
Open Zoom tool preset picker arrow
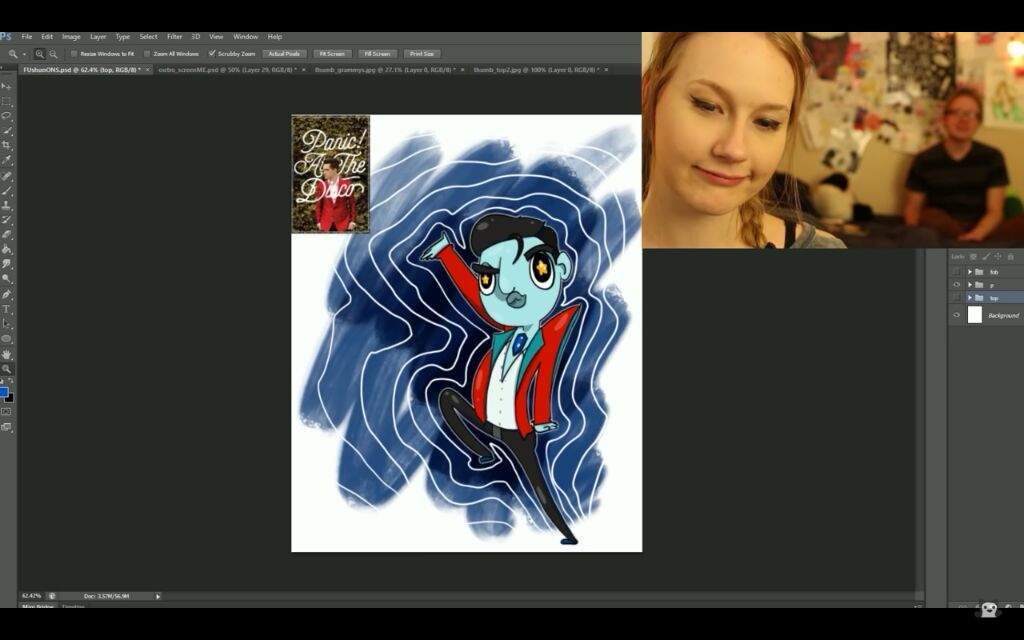point(24,54)
